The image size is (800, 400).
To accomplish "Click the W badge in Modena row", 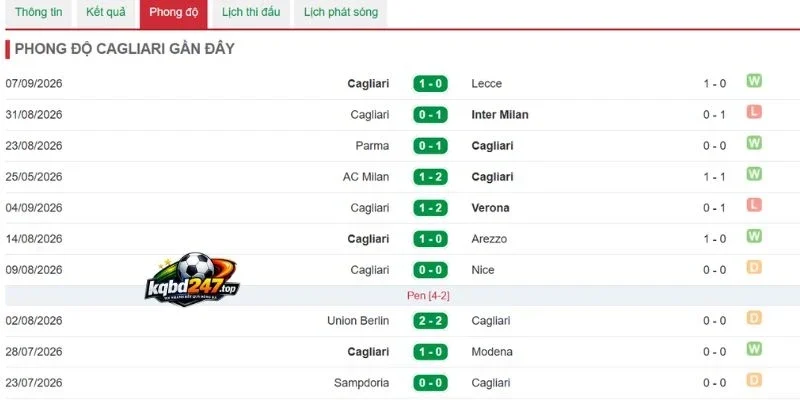I will point(754,349).
